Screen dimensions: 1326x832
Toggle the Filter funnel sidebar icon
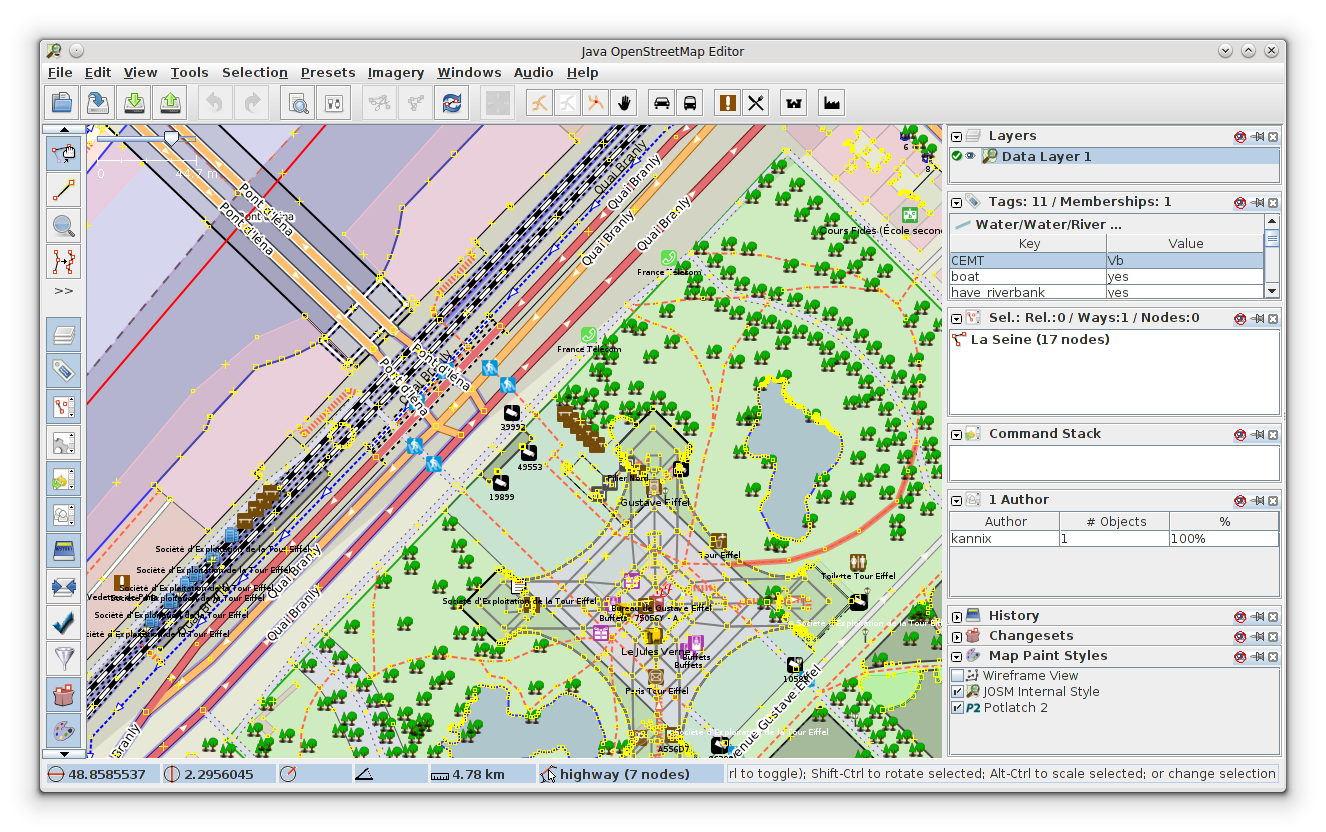(64, 657)
